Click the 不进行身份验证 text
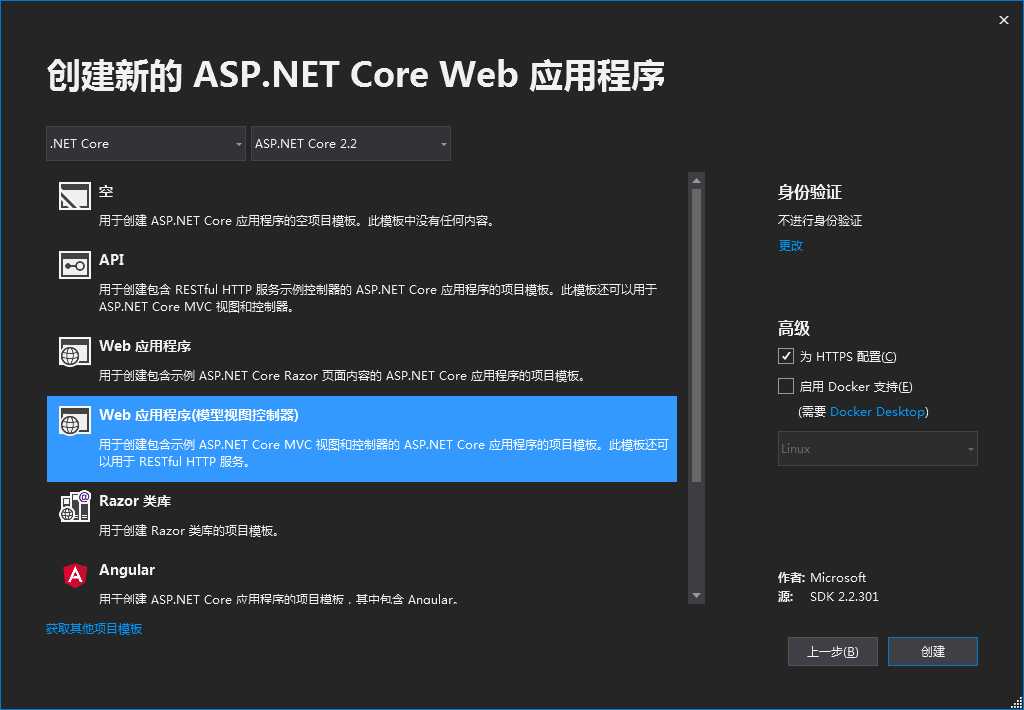 pyautogui.click(x=820, y=221)
